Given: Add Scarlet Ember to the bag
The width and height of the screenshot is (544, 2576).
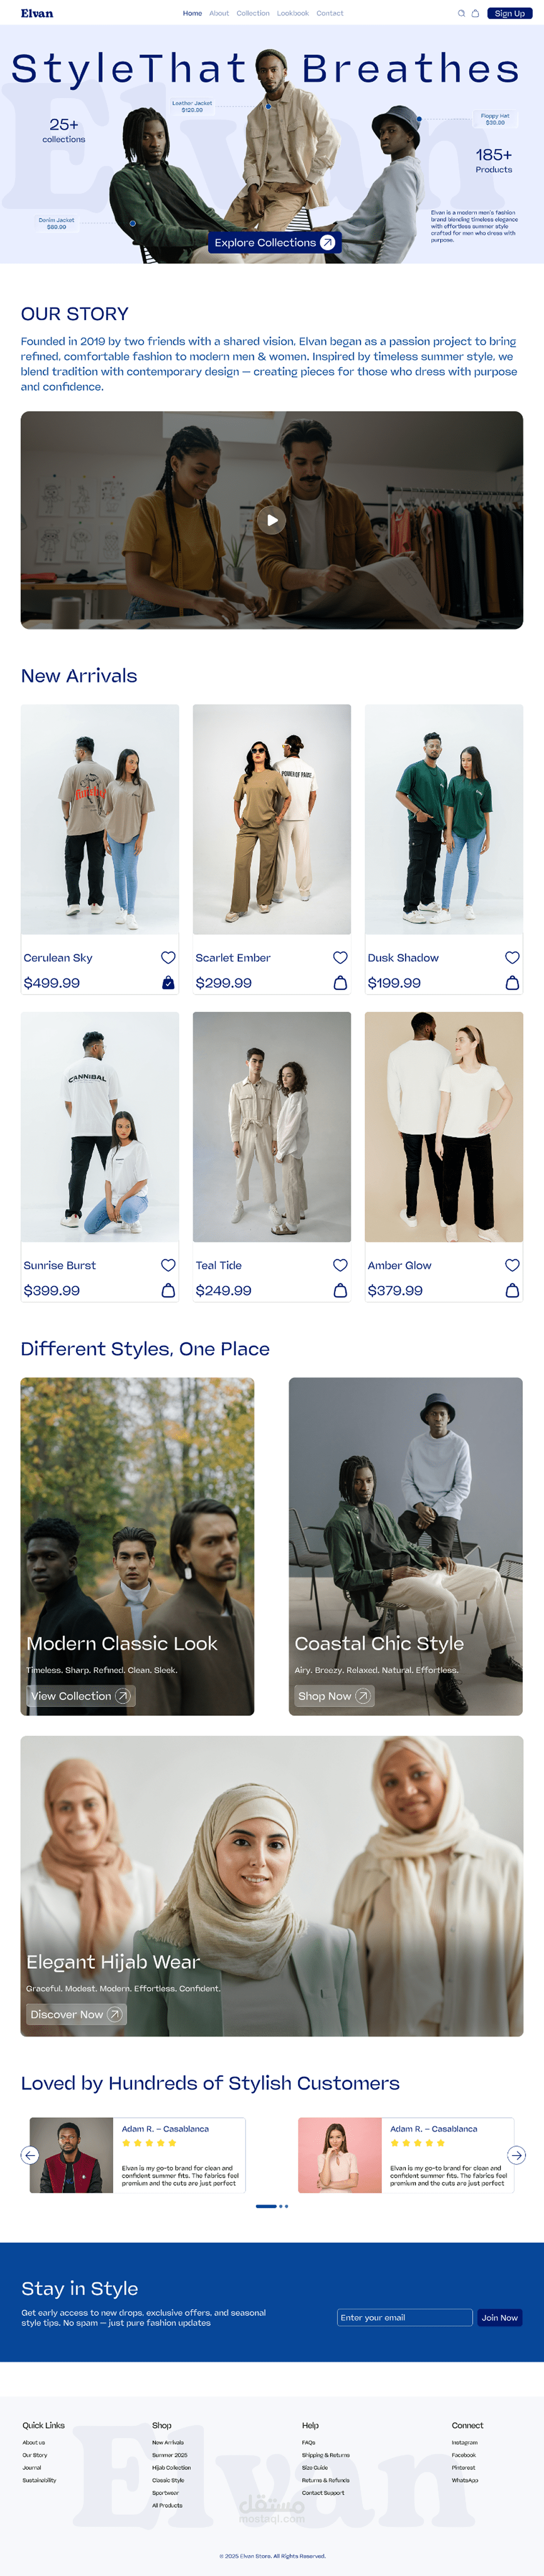Looking at the screenshot, I should (x=340, y=983).
